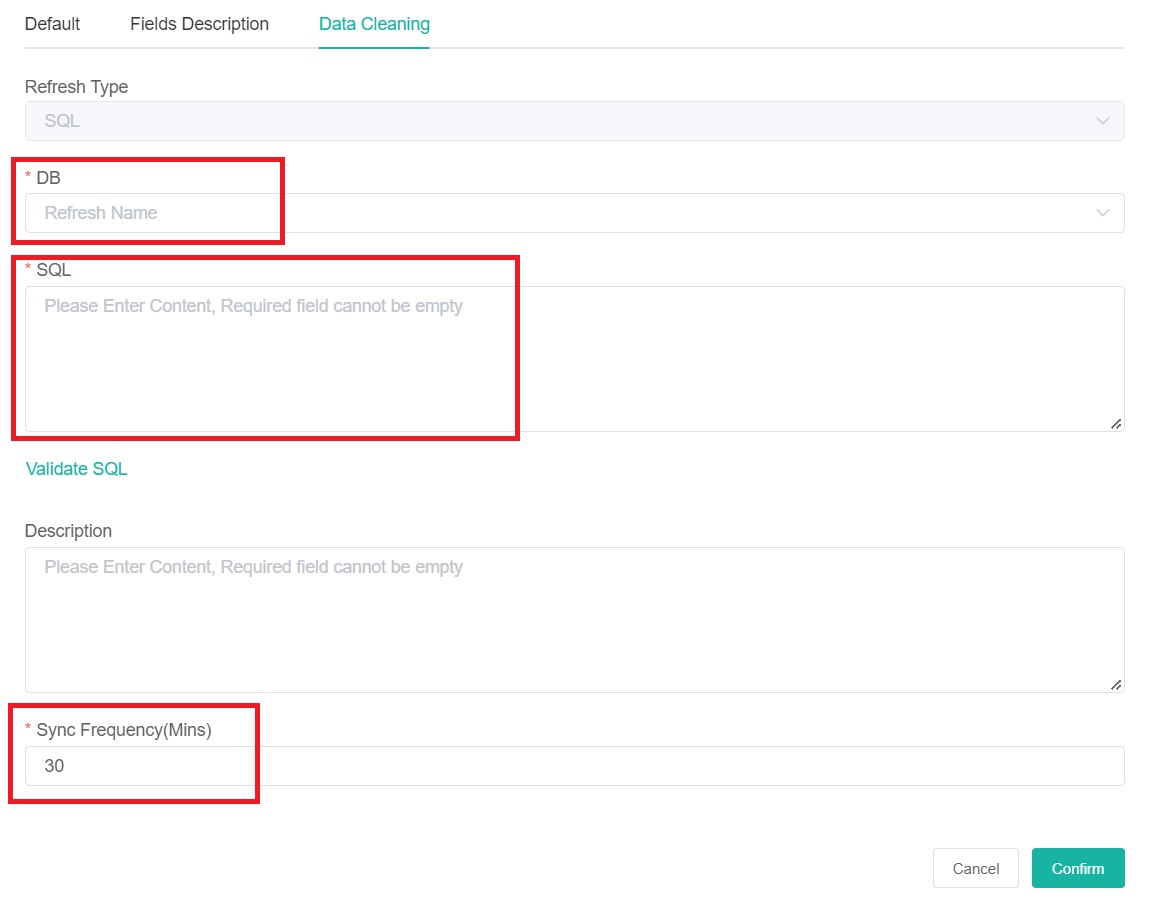1150x908 pixels.
Task: Click the Refresh Type chevron arrow
Action: click(1103, 120)
